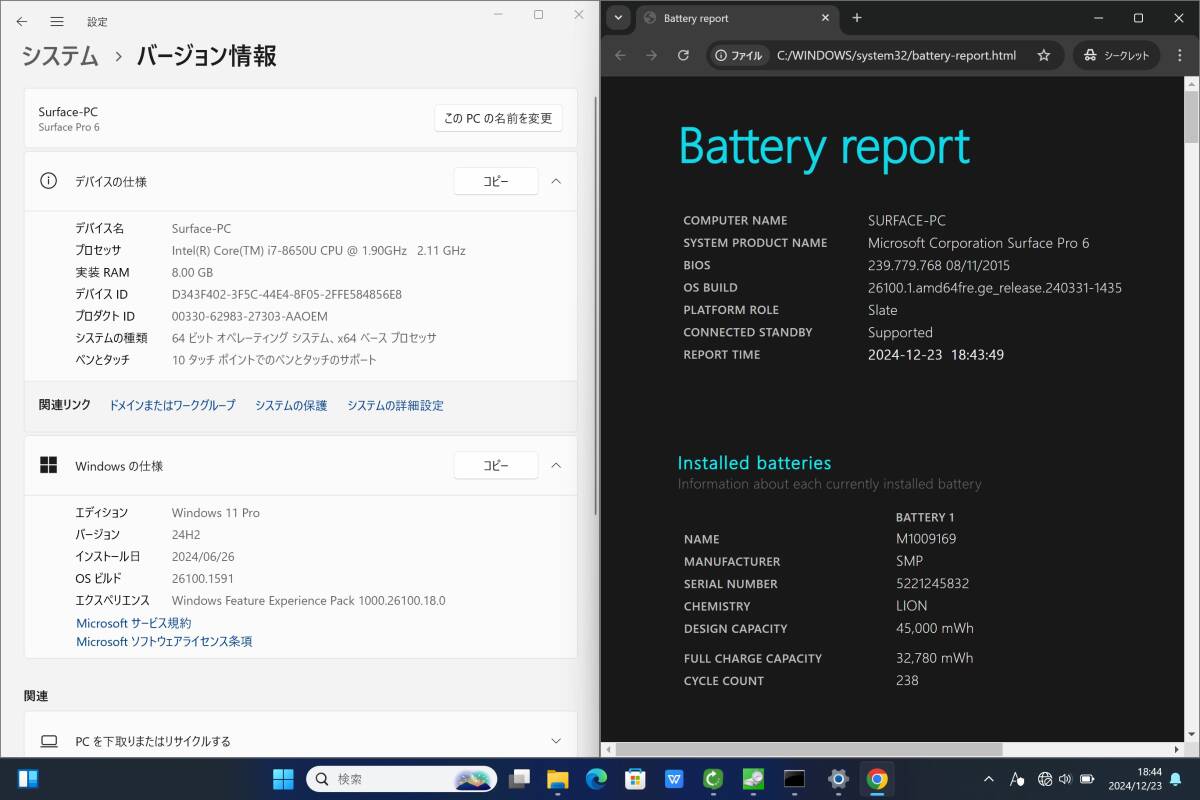Screen dimensions: 1200x800
Task: Open the green disk utility taskbar app
Action: click(752, 778)
